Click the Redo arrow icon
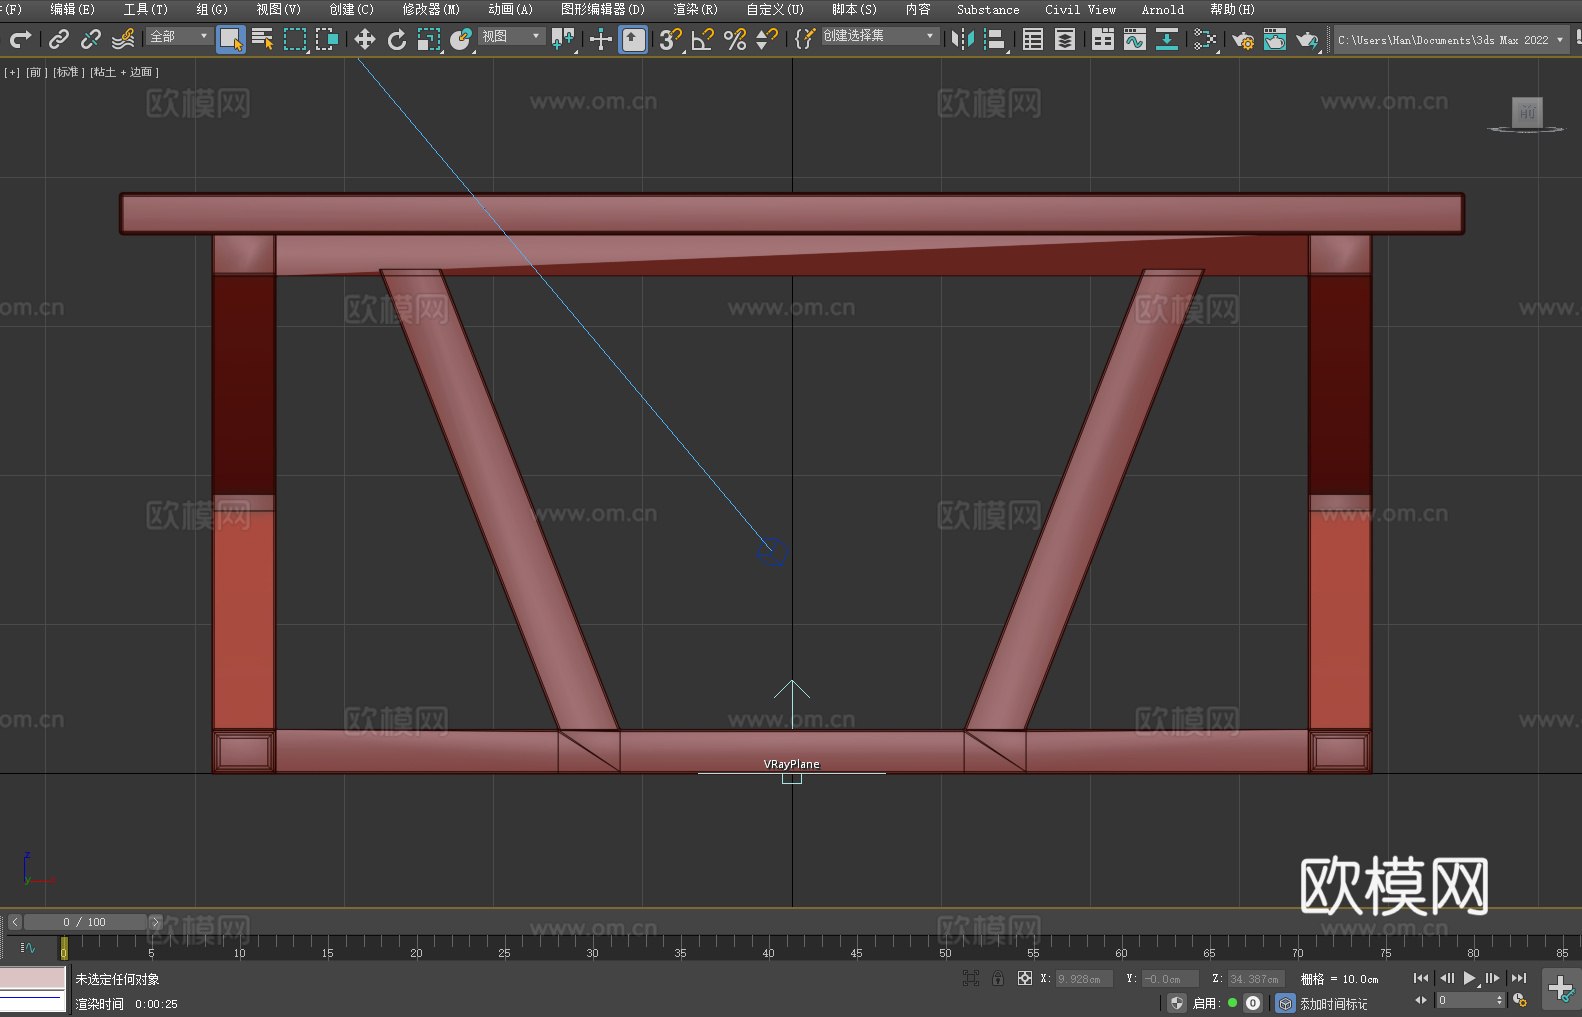The width and height of the screenshot is (1582, 1017). [20, 39]
